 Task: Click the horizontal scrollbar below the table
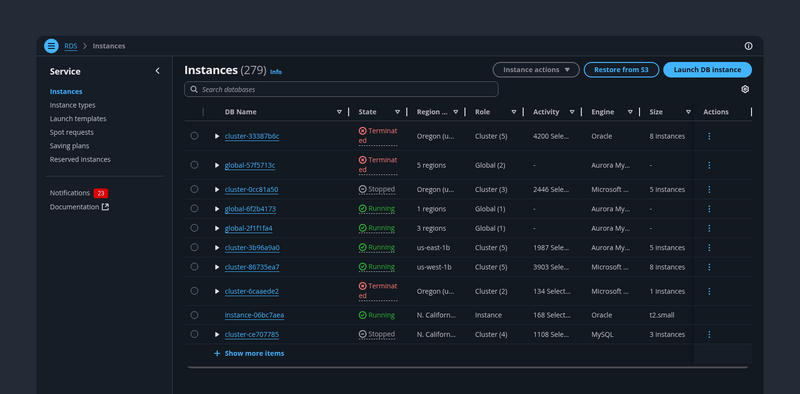467,366
